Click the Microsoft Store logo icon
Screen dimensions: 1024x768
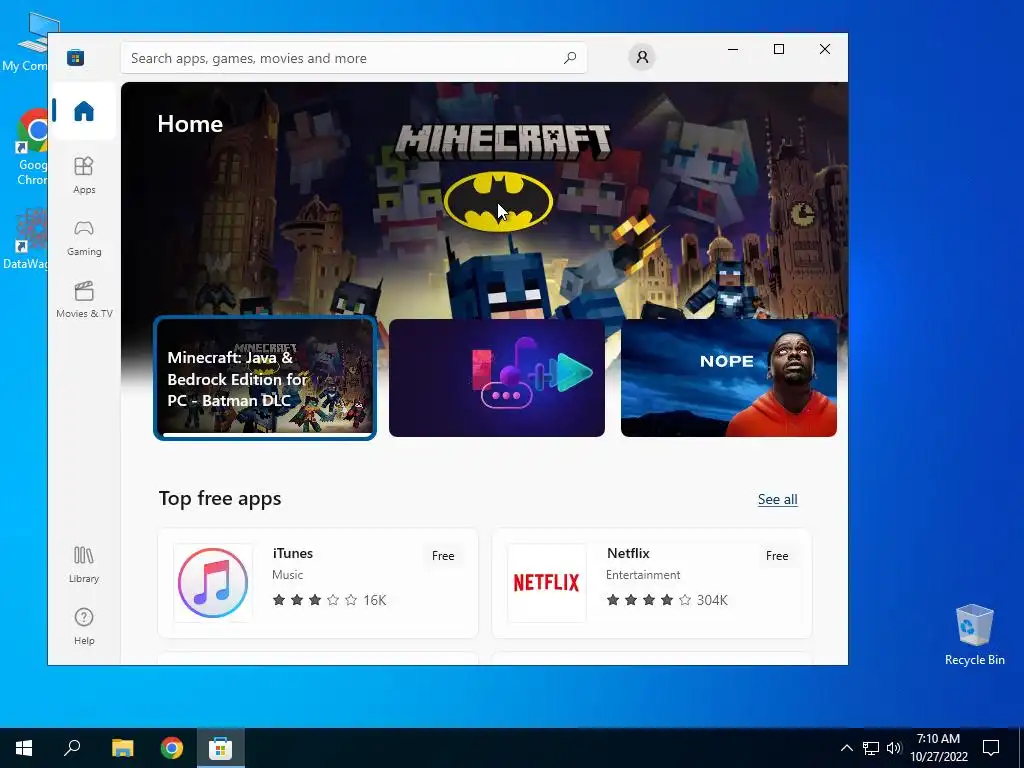[75, 57]
